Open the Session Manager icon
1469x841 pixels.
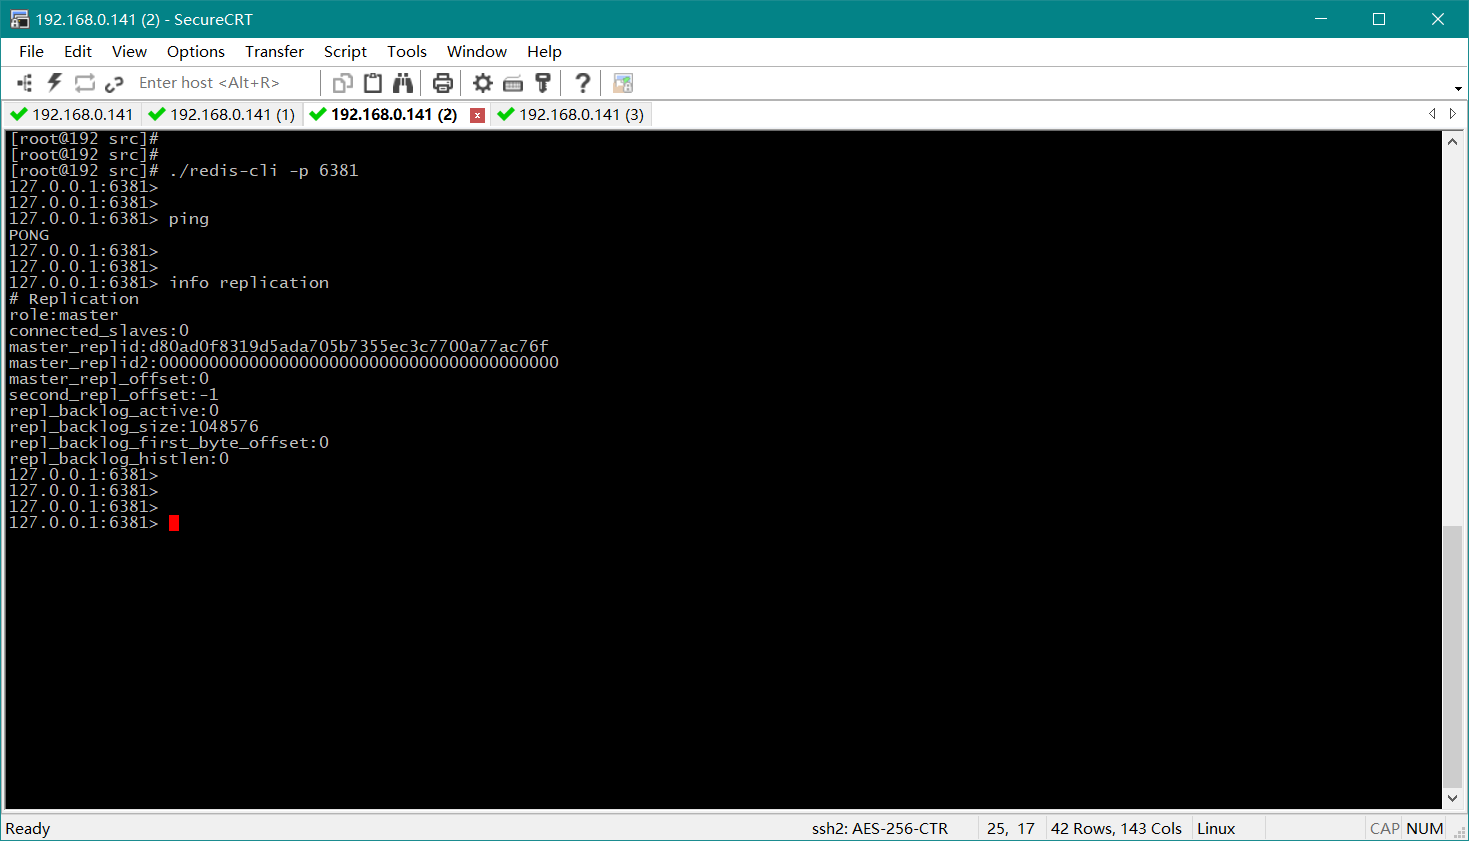(x=25, y=83)
